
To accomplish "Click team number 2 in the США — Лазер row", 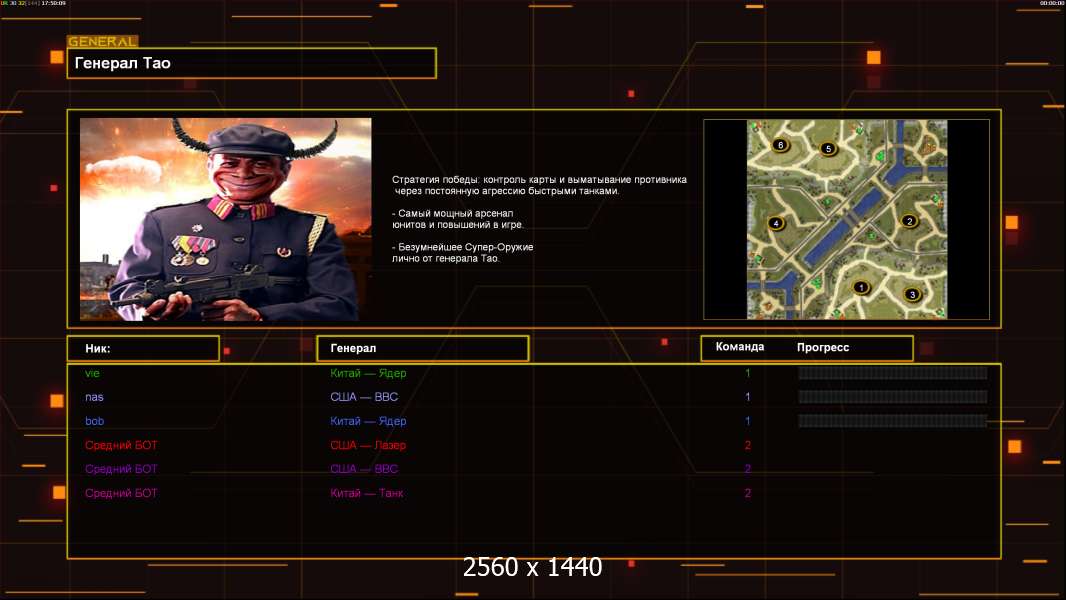I will [748, 445].
